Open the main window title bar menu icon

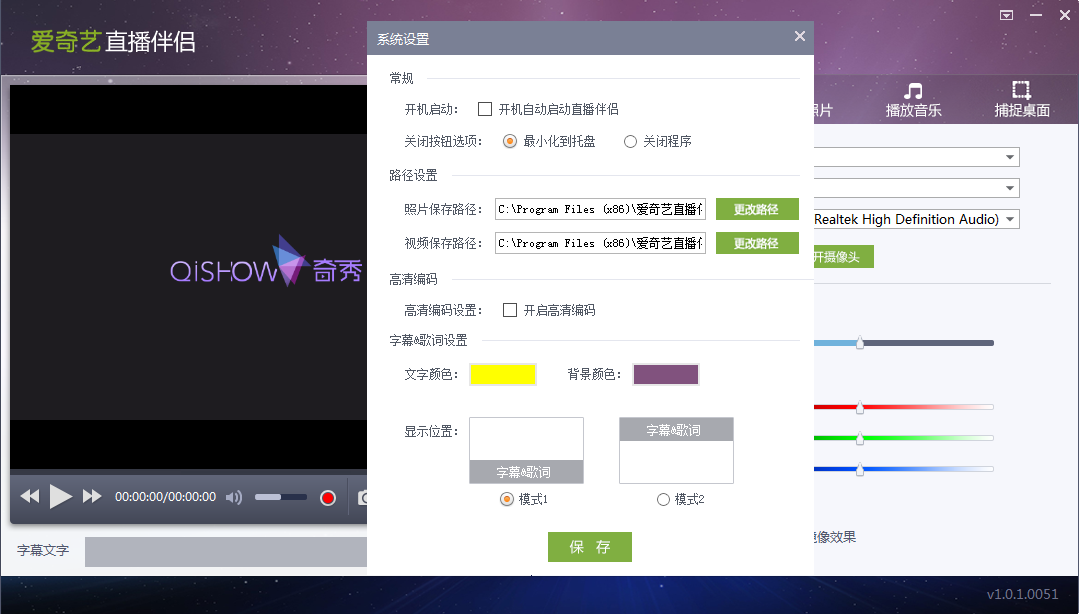(1007, 15)
